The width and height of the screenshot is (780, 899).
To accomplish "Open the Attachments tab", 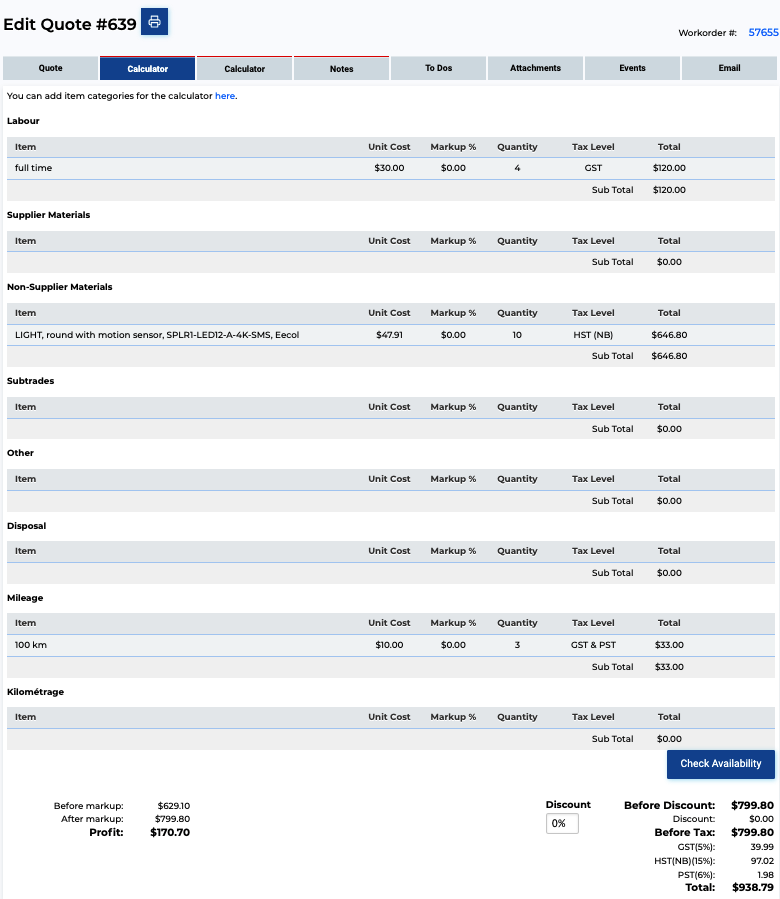I will click(x=535, y=68).
